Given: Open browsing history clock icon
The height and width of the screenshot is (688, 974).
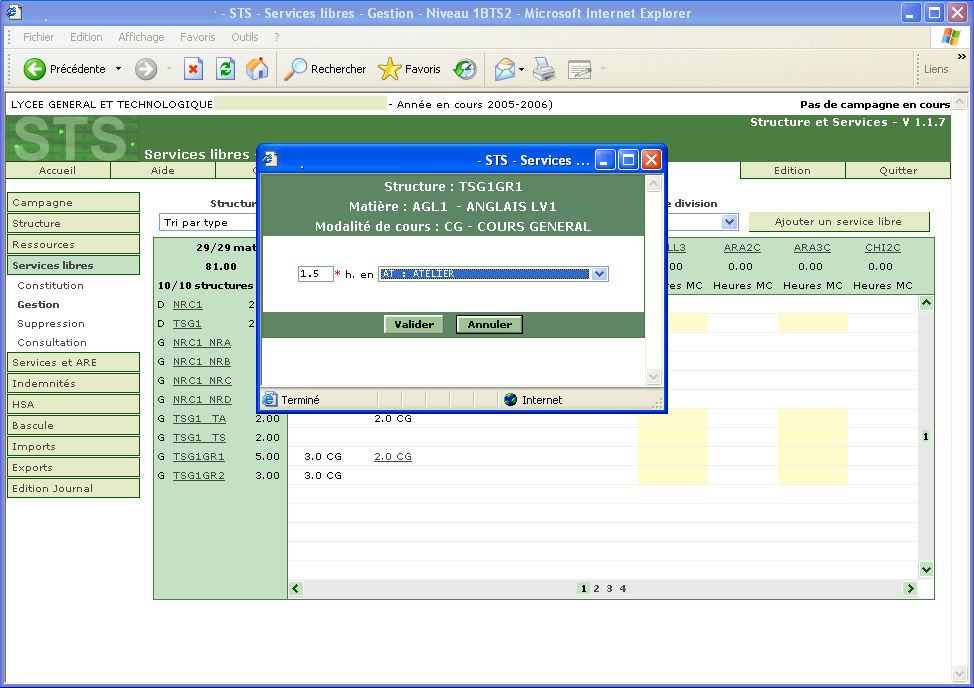Looking at the screenshot, I should [x=465, y=69].
